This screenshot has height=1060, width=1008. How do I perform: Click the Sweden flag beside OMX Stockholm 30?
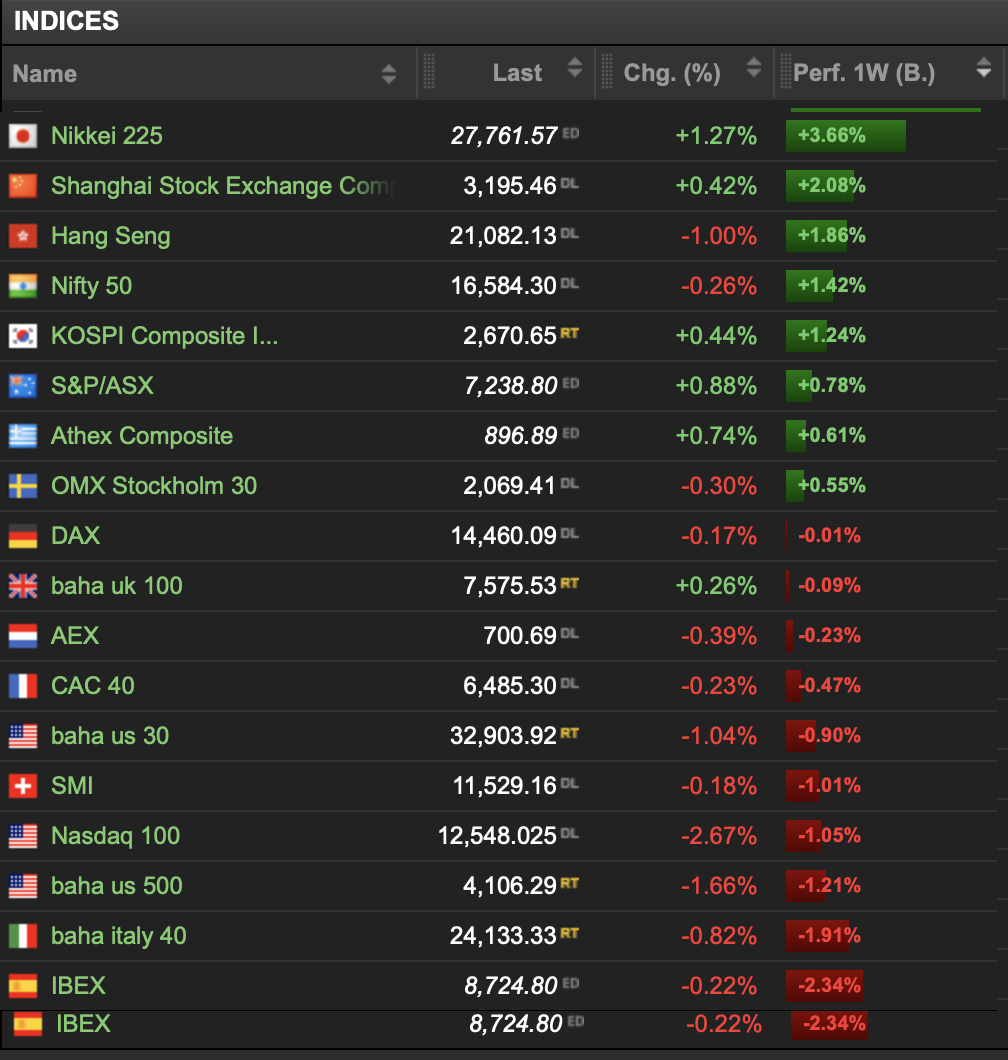23,486
